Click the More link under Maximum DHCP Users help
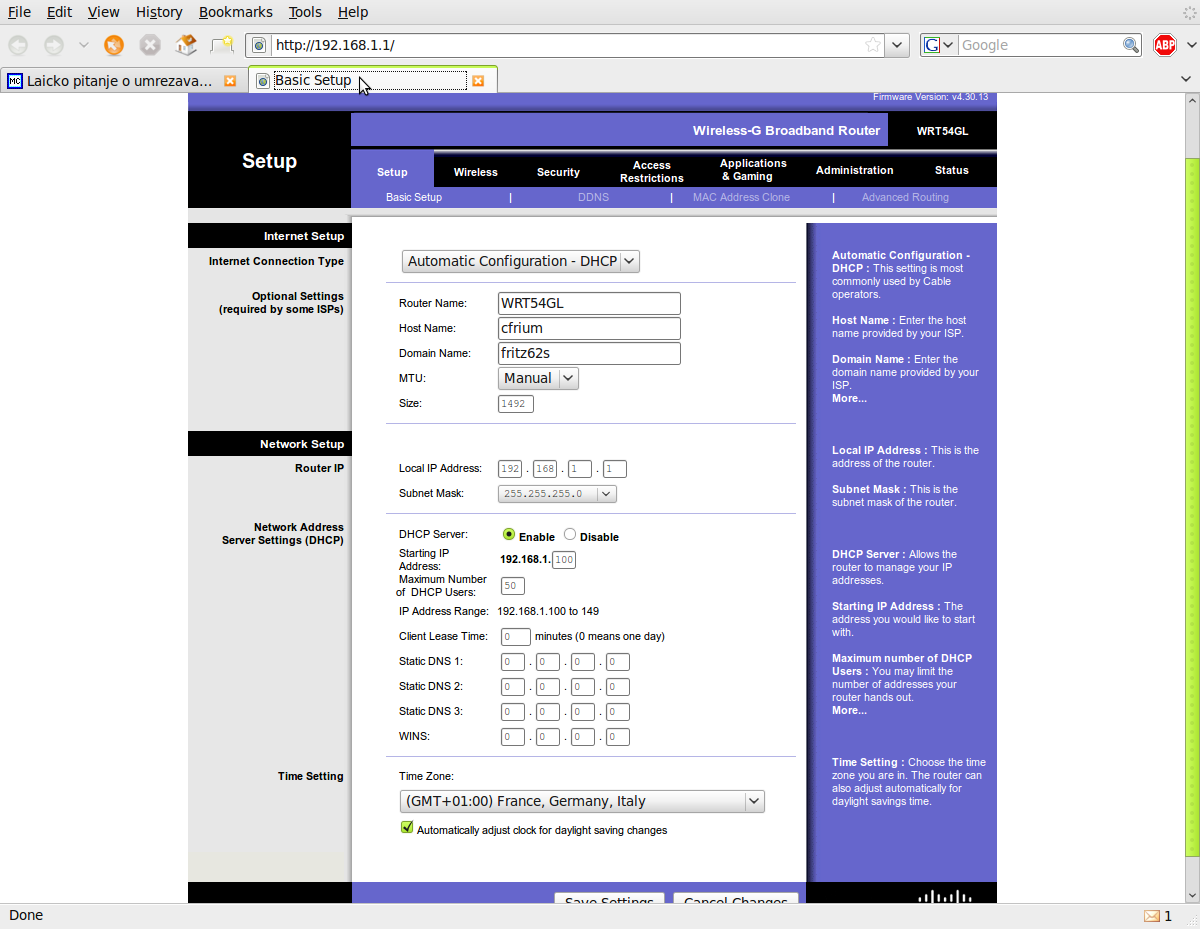The height and width of the screenshot is (929, 1200). [x=849, y=710]
